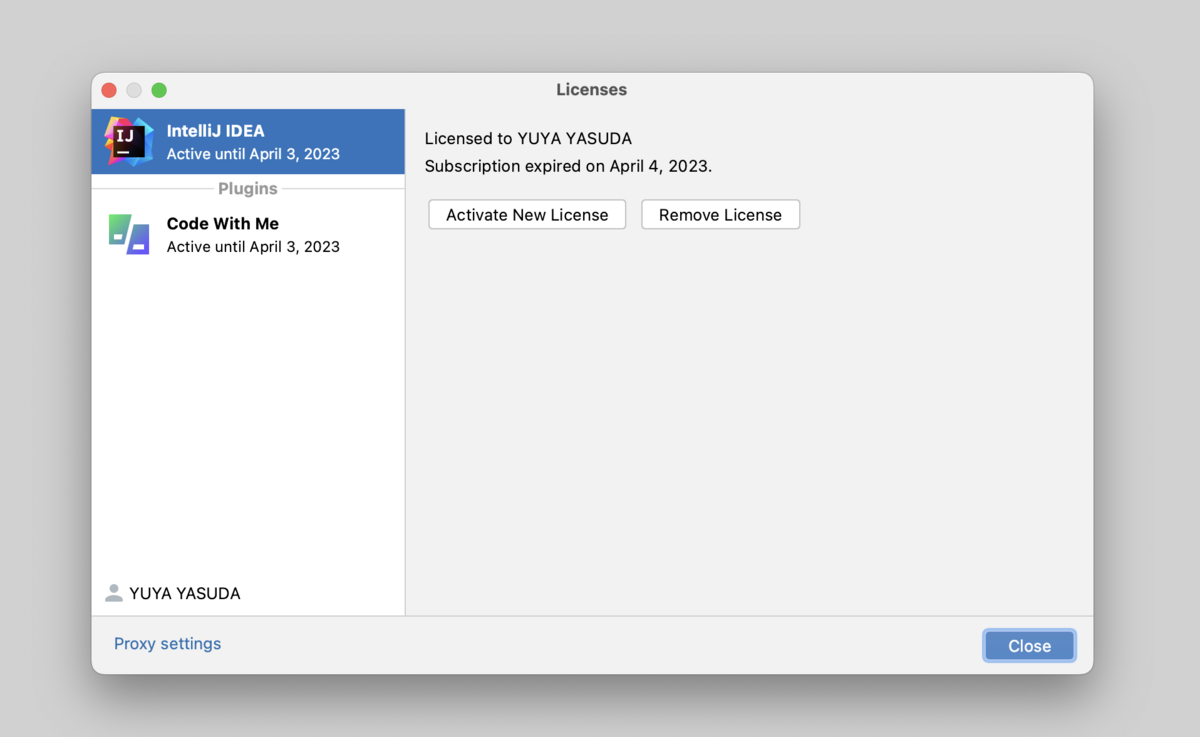
Task: Click the yellow minimize traffic light button
Action: pyautogui.click(x=133, y=89)
